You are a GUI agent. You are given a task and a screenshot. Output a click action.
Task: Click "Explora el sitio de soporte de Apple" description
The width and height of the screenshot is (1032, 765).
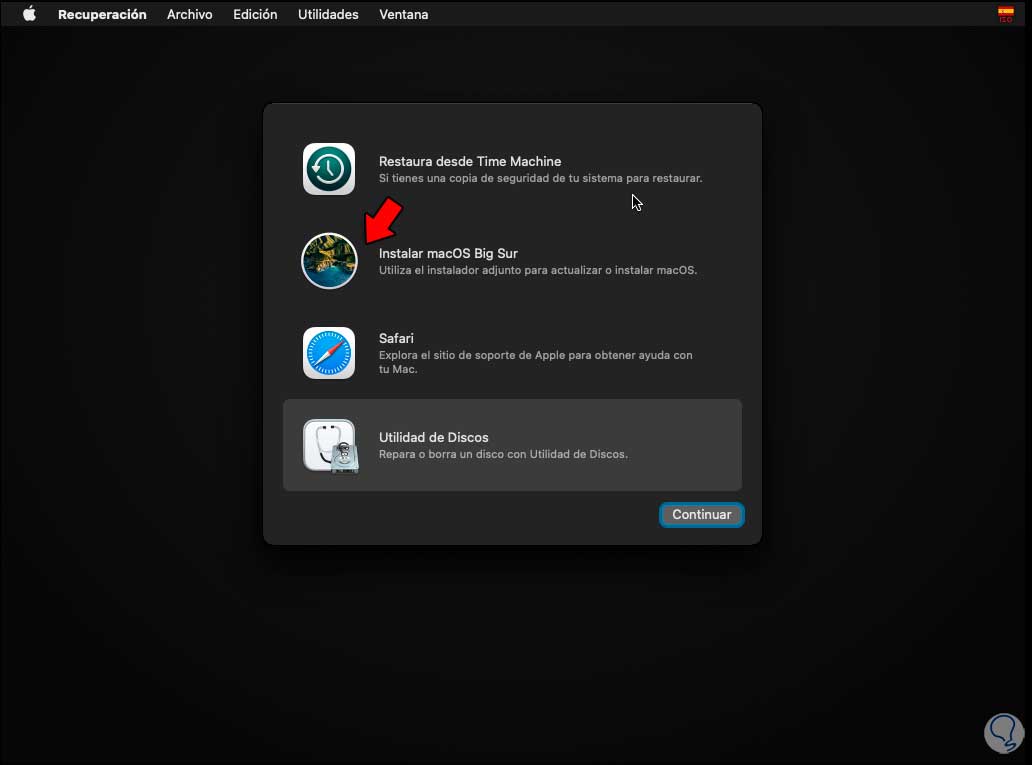(535, 362)
